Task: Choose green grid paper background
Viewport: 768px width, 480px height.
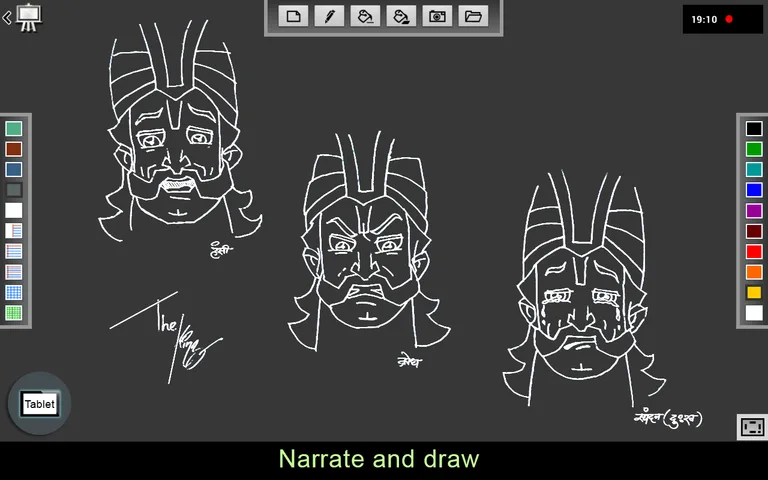Action: [14, 313]
